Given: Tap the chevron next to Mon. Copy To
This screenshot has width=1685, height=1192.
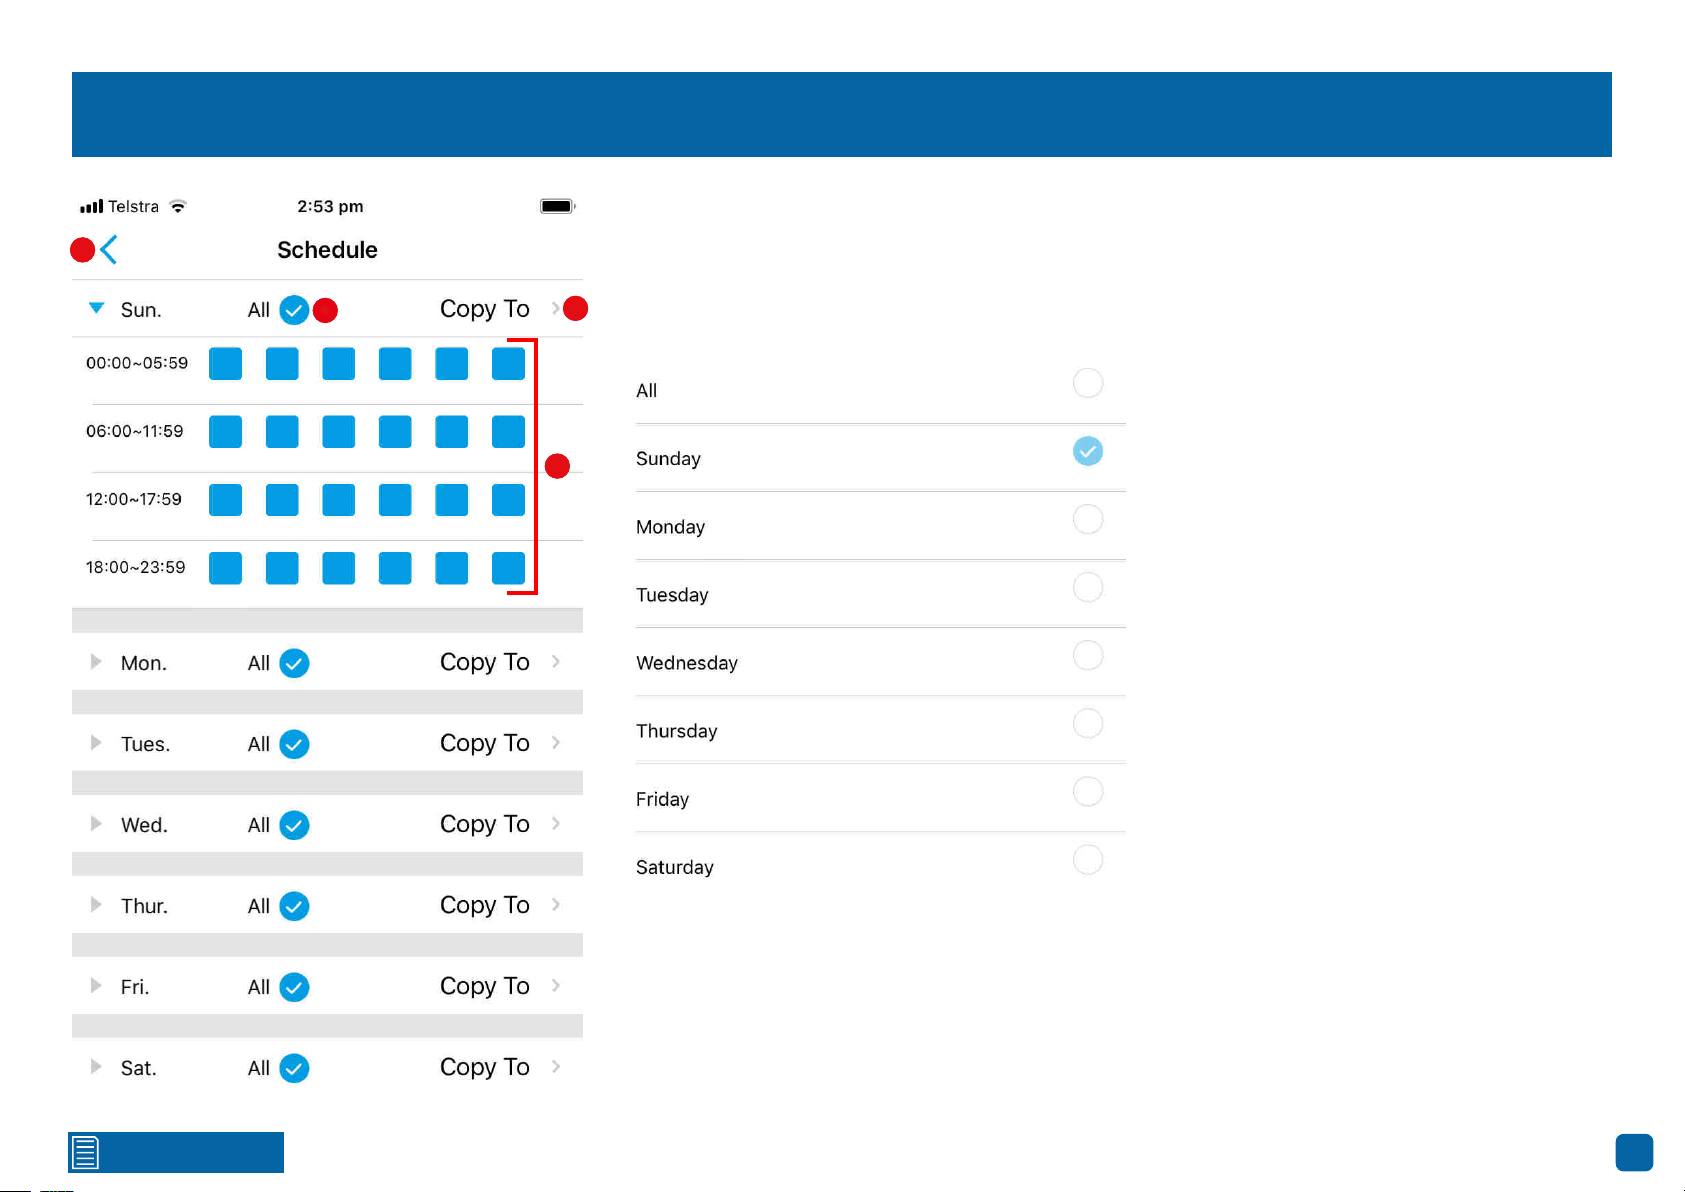Looking at the screenshot, I should (x=556, y=661).
